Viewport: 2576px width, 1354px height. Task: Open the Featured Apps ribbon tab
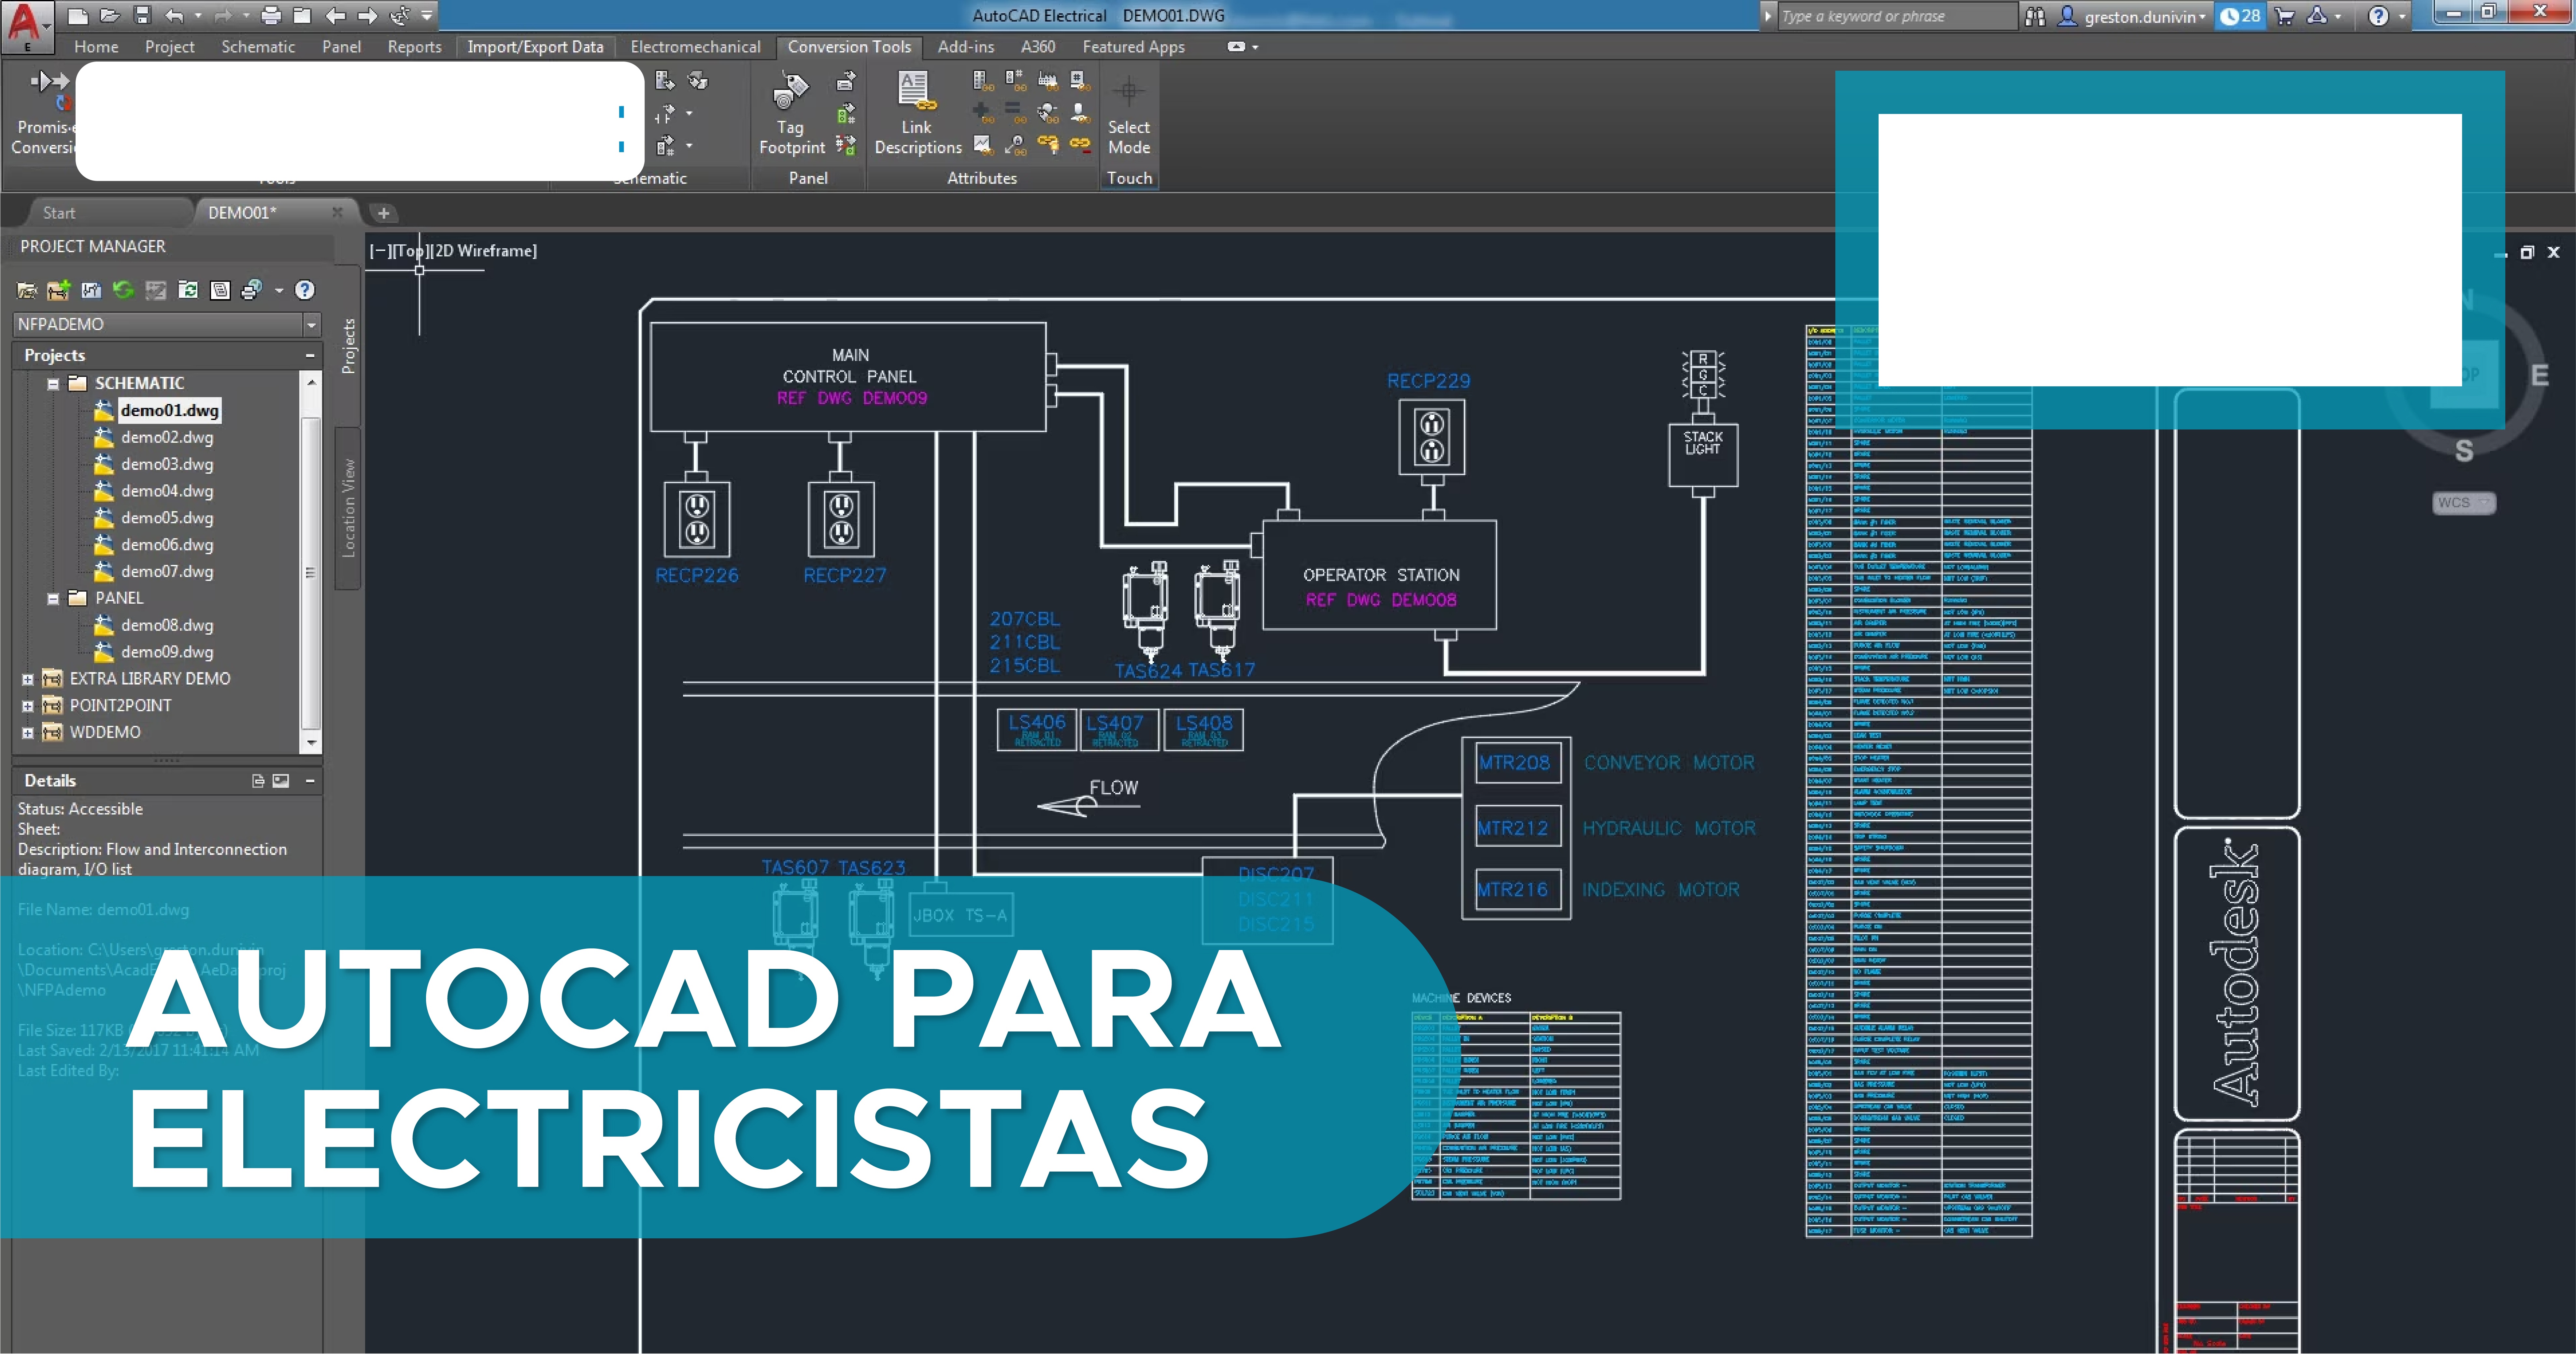[x=1133, y=47]
